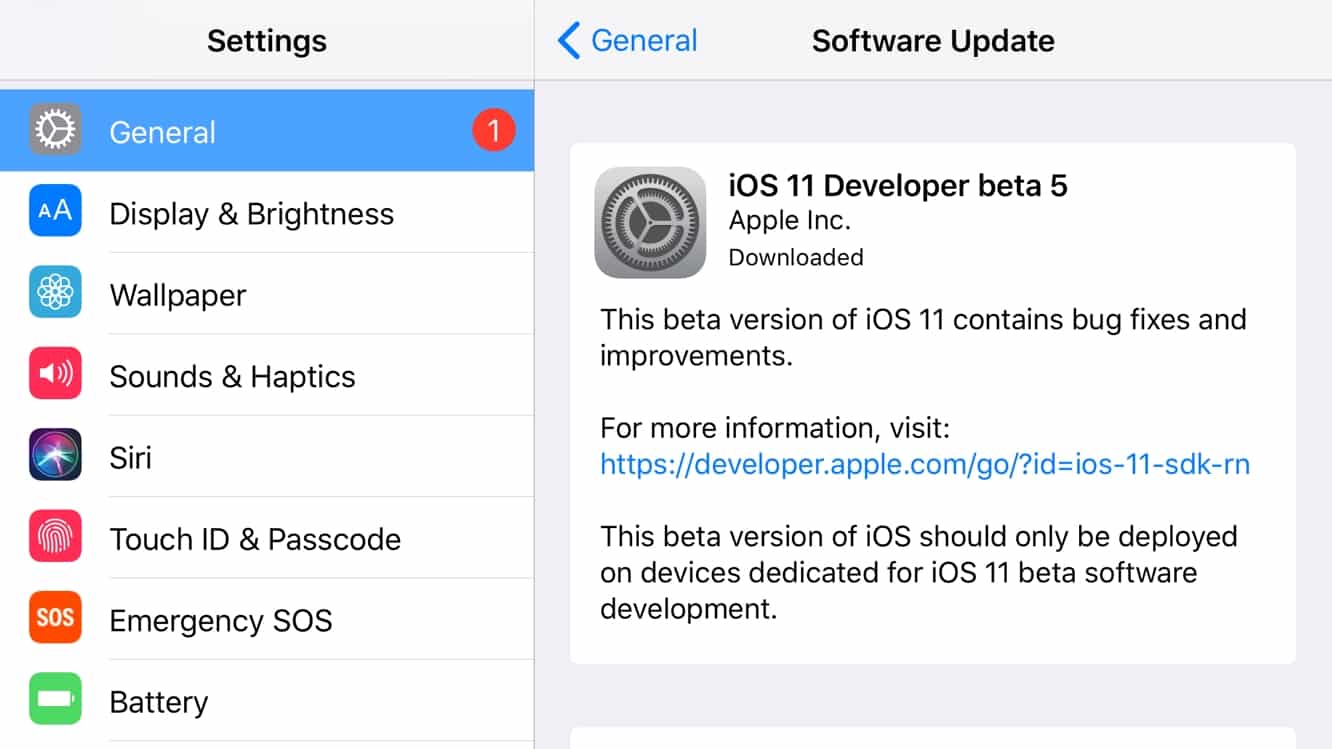
Task: Tap the iOS 11 Developer beta 5 title
Action: tap(898, 186)
